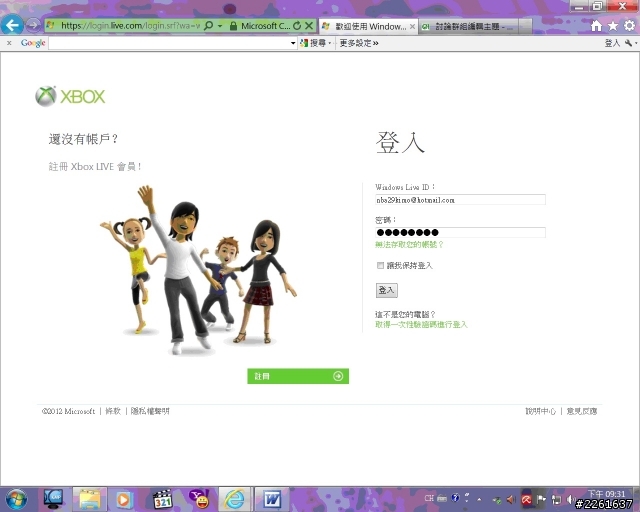Click the Action Center flag icon
This screenshot has height=512, width=640.
pyautogui.click(x=541, y=499)
